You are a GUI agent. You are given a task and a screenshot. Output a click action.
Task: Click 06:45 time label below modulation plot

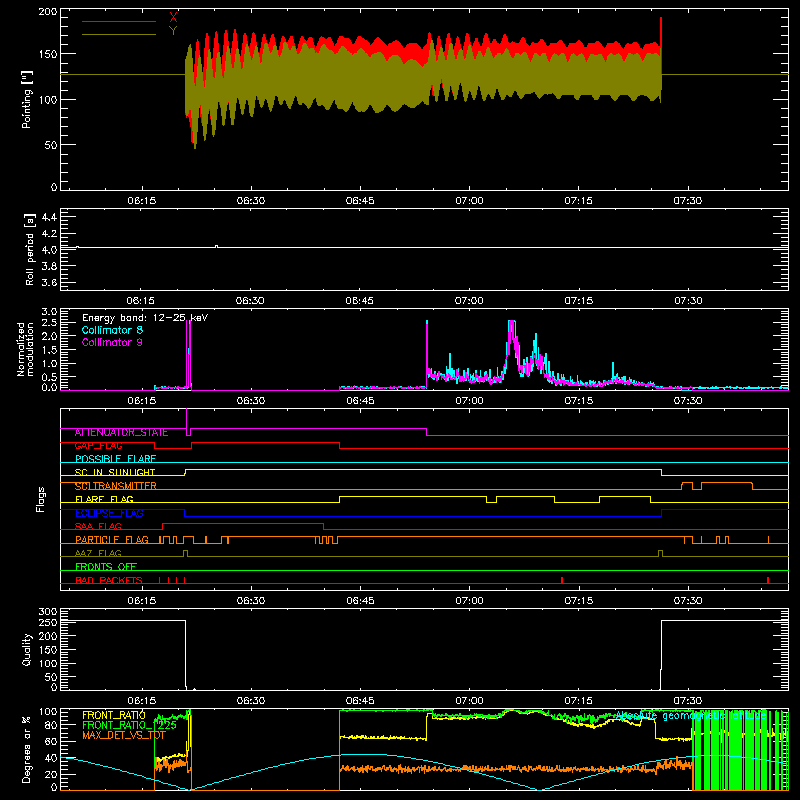[360, 401]
